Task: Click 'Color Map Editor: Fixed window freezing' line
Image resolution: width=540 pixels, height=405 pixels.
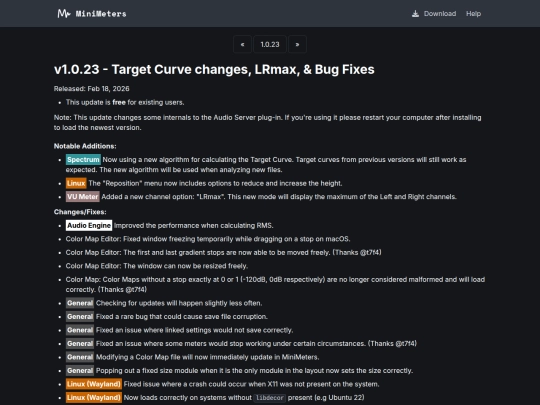Action: click(x=208, y=239)
